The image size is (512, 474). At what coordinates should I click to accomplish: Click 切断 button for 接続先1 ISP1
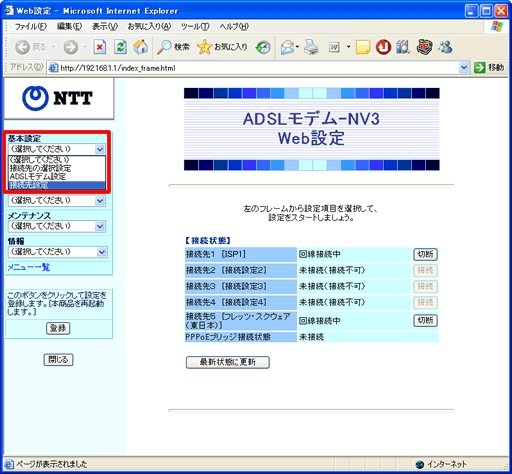coord(425,255)
